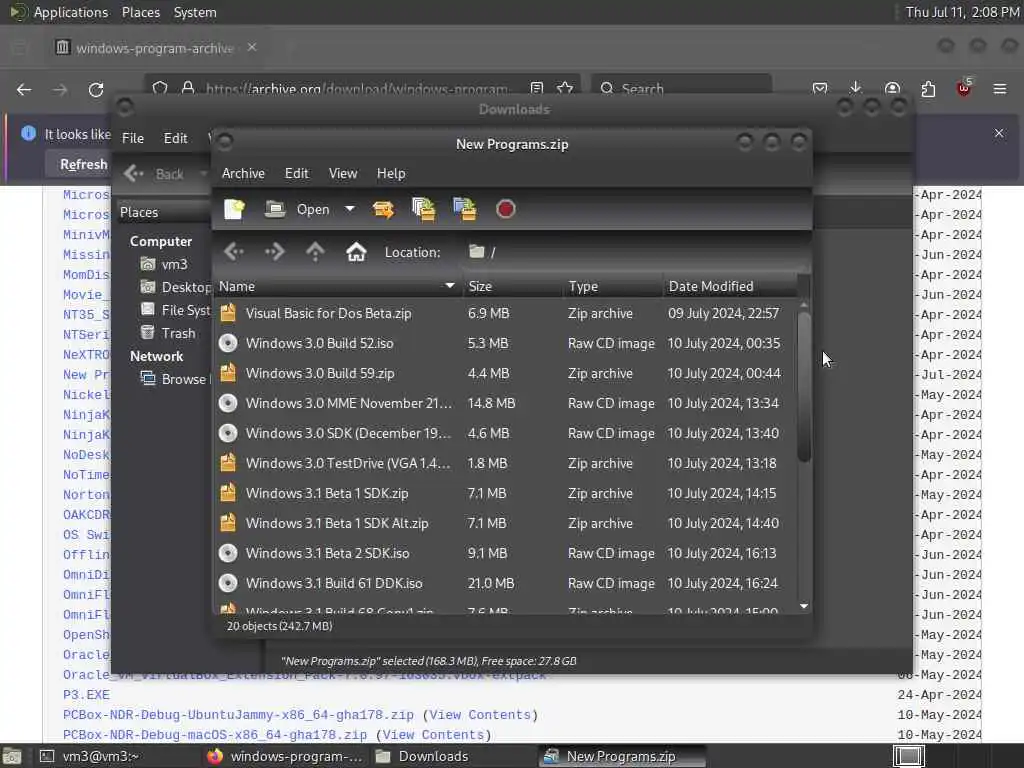The width and height of the screenshot is (1024, 768).
Task: Select Windows 3.0 Build 52.iso
Action: click(x=505, y=344)
